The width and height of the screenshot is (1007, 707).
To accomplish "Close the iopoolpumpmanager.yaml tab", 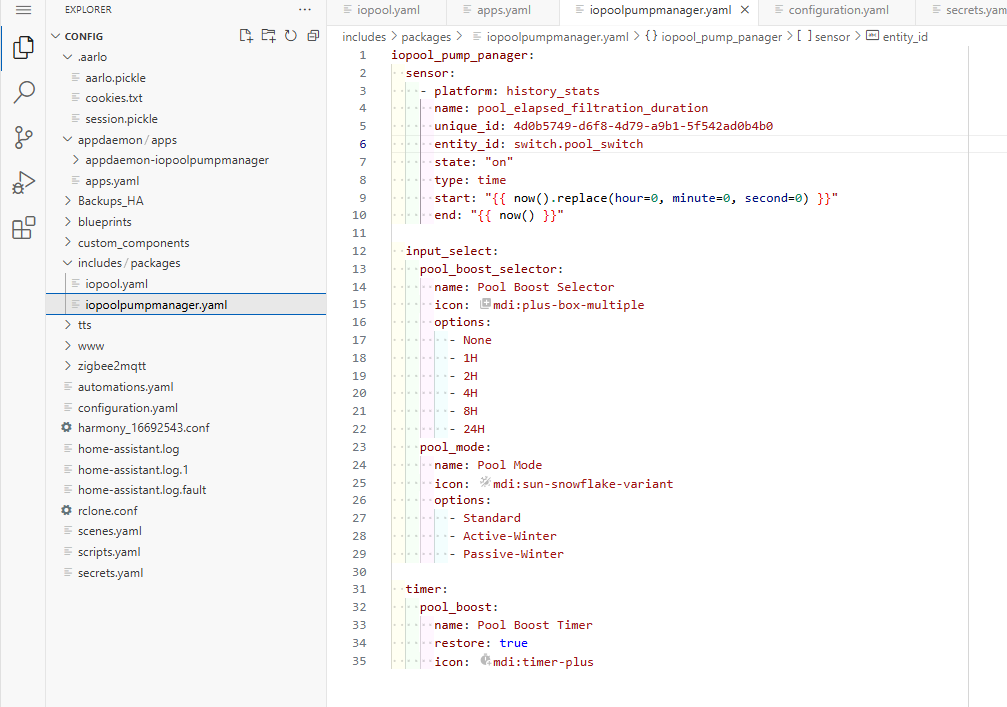I will click(745, 10).
